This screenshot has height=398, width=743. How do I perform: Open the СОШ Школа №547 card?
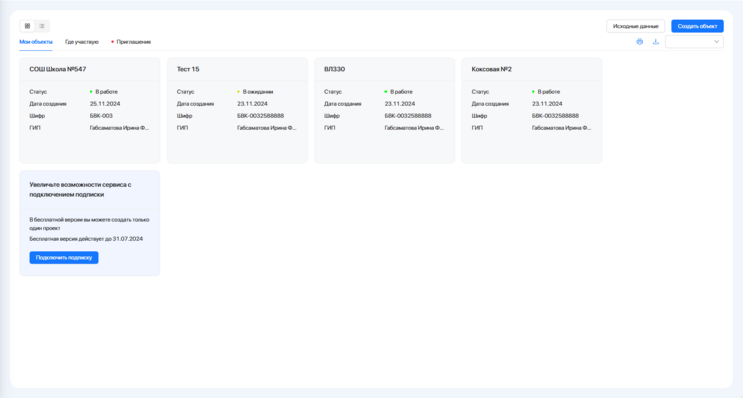click(x=90, y=110)
